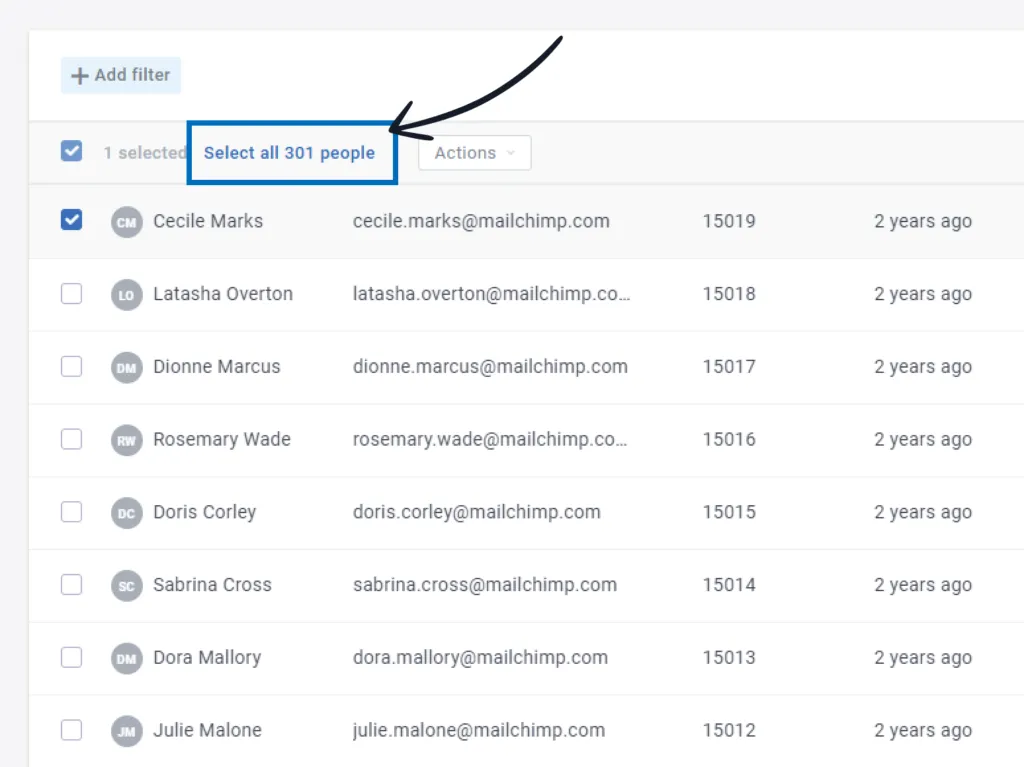Click the CM avatar for Cecile Marks
This screenshot has height=767, width=1024.
click(127, 222)
